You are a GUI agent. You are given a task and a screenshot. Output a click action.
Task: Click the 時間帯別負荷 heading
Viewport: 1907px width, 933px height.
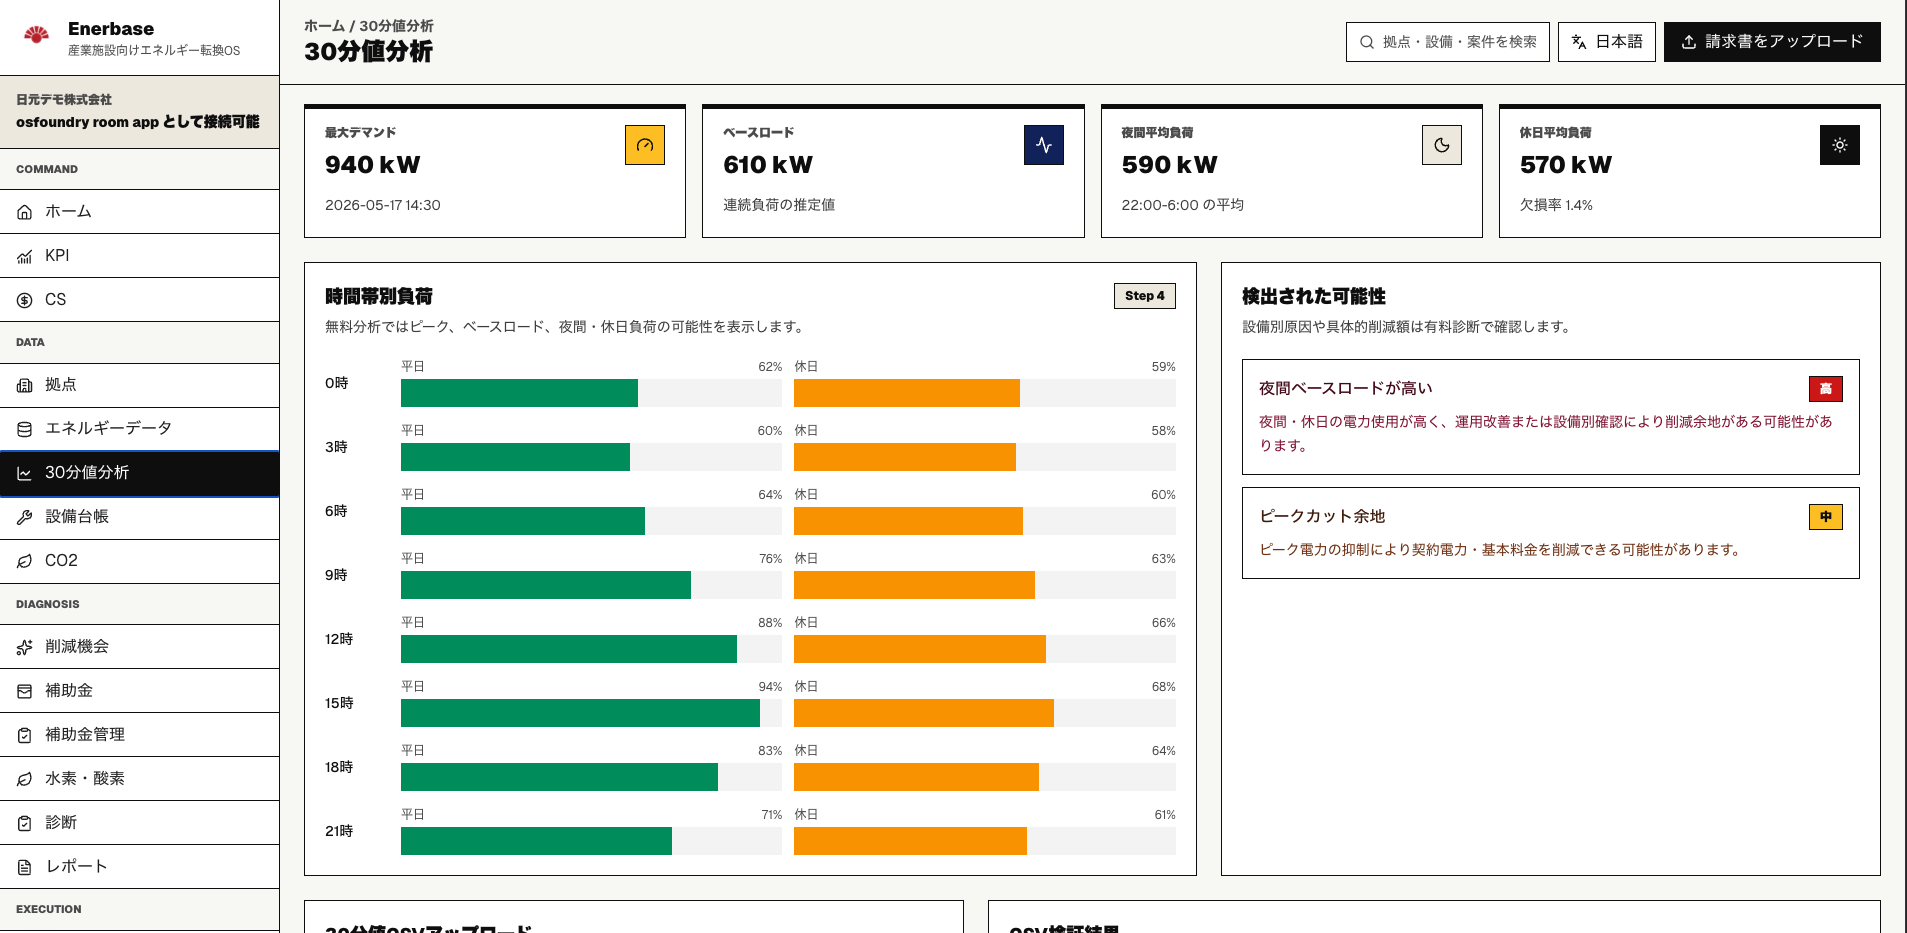pos(379,296)
